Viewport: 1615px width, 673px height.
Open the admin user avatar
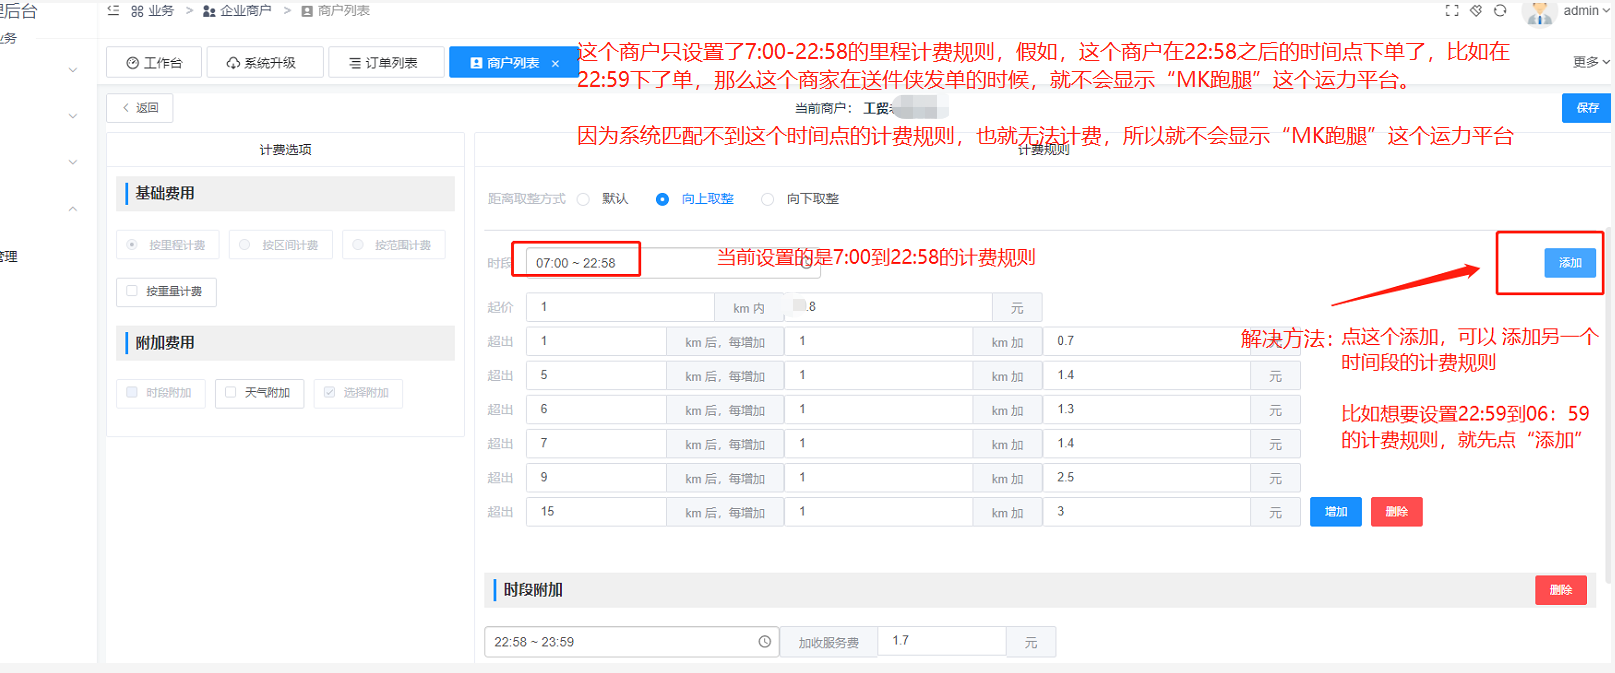(x=1539, y=12)
